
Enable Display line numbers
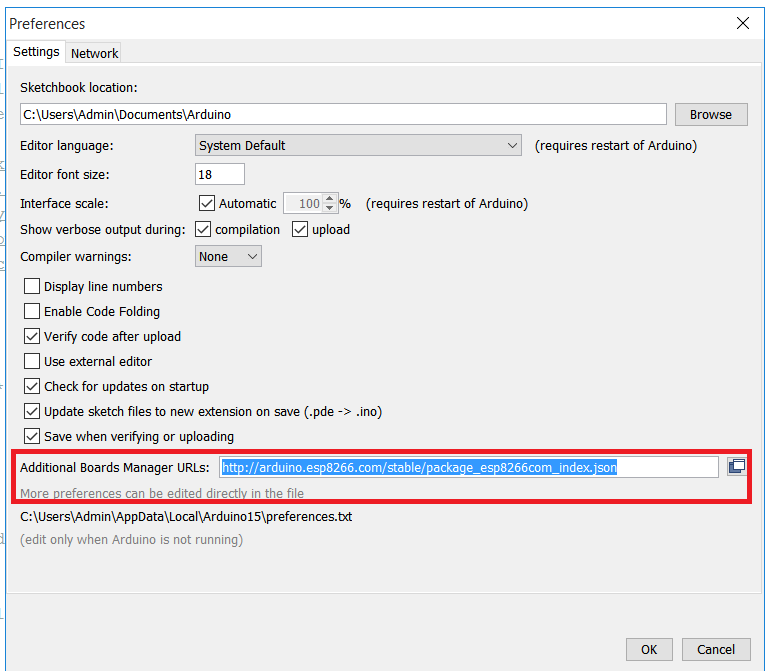pyautogui.click(x=32, y=286)
